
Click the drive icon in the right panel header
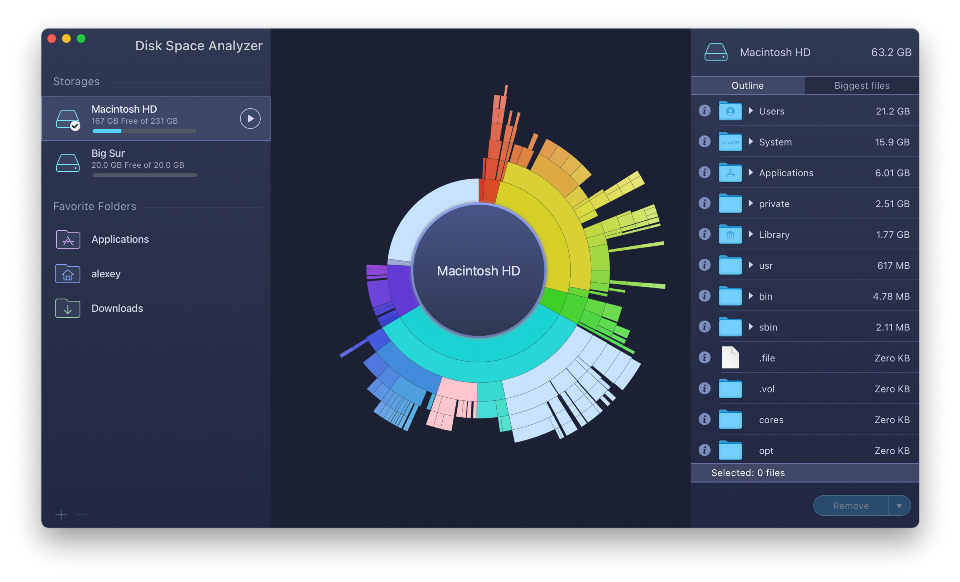coord(714,51)
